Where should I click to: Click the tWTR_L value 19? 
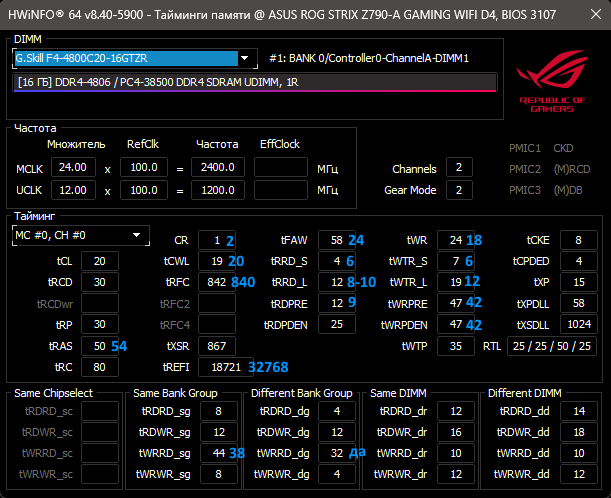tap(456, 282)
